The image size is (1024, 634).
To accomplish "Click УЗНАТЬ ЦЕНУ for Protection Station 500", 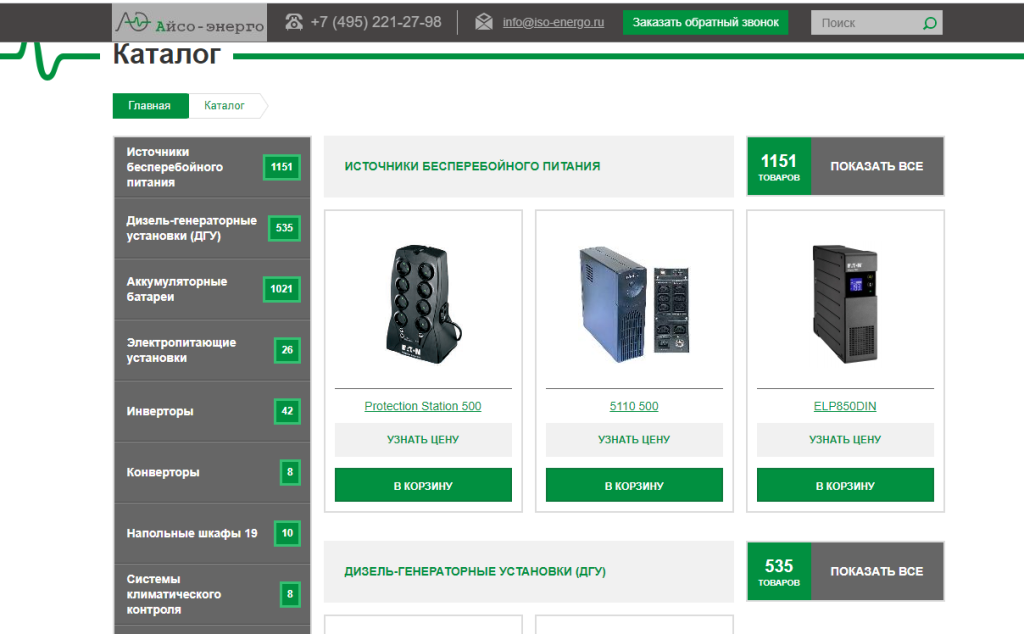I will coord(423,440).
